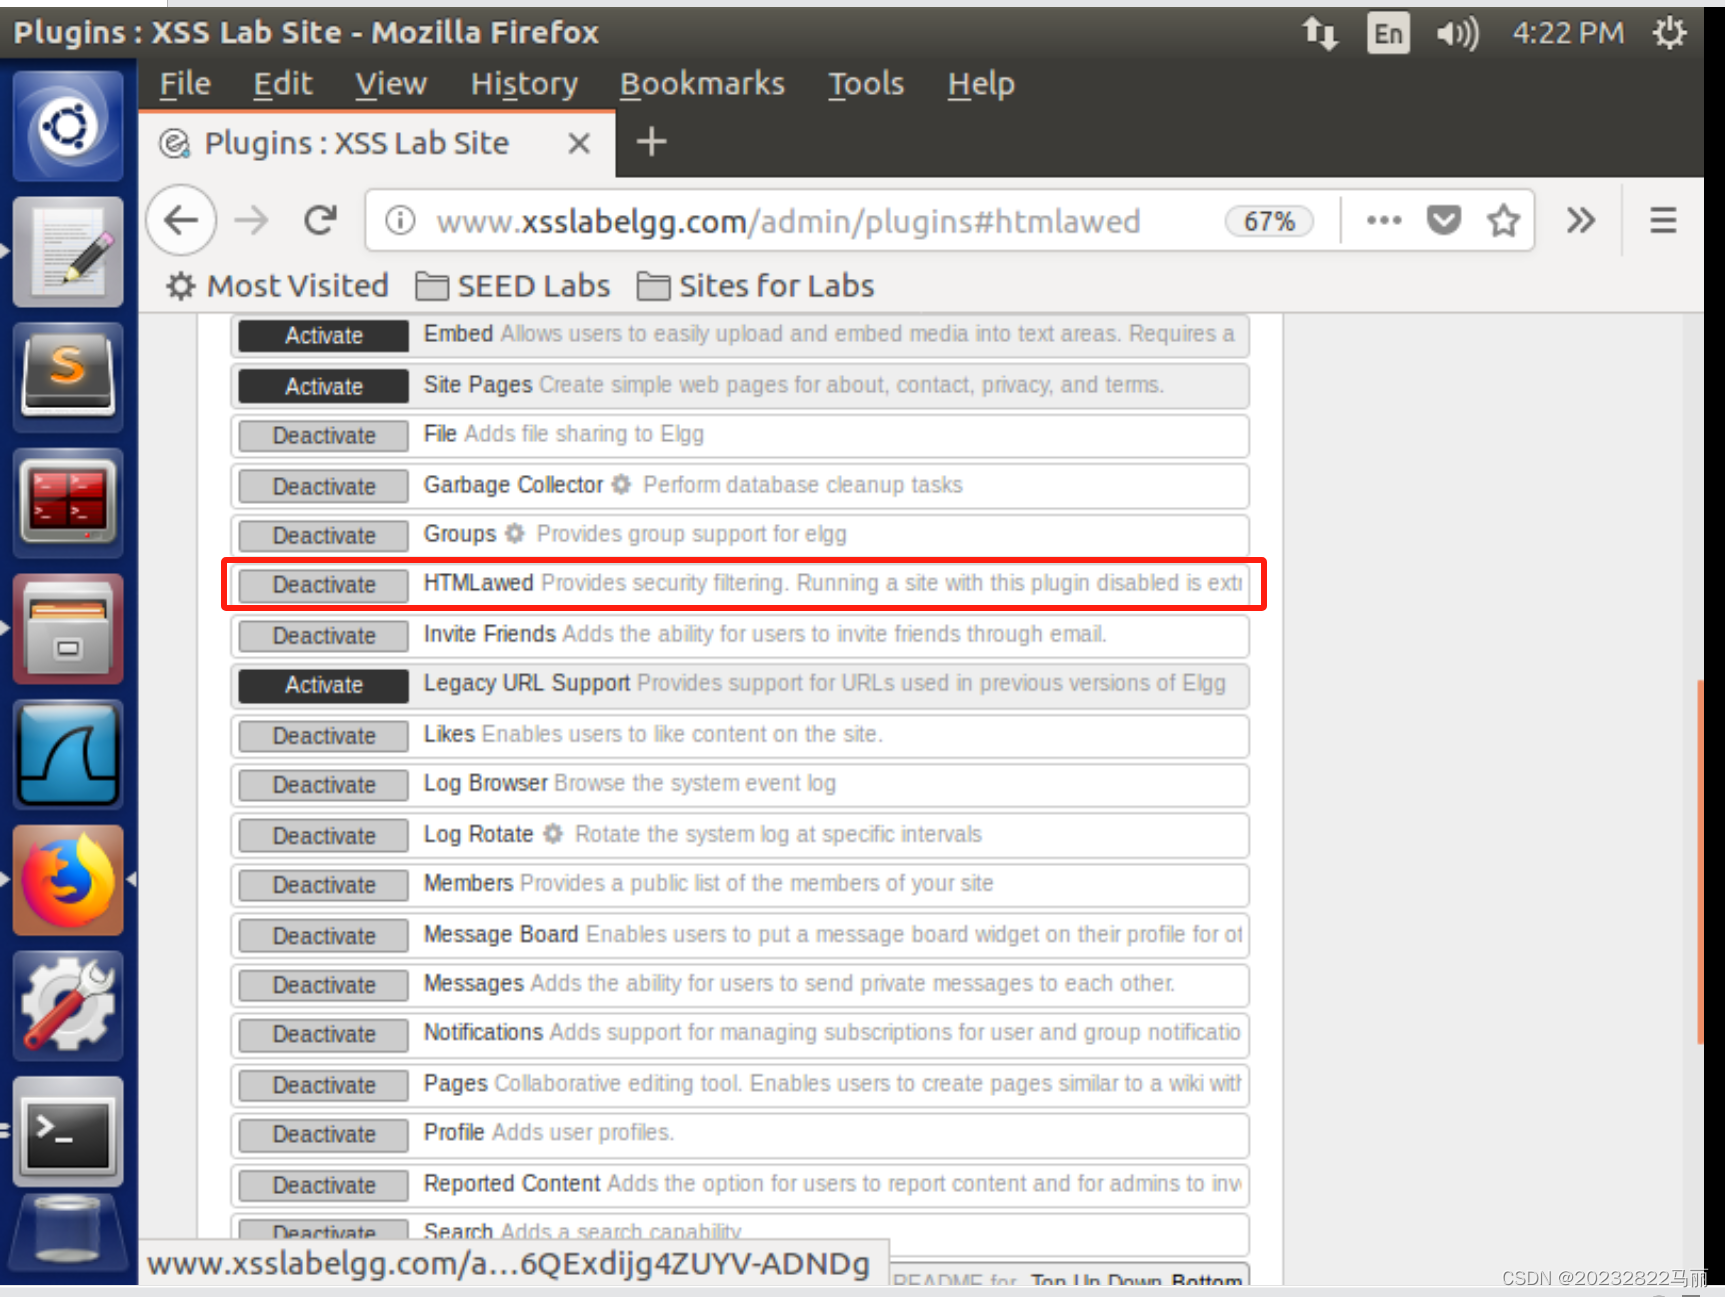Open the Edit menu

[282, 84]
